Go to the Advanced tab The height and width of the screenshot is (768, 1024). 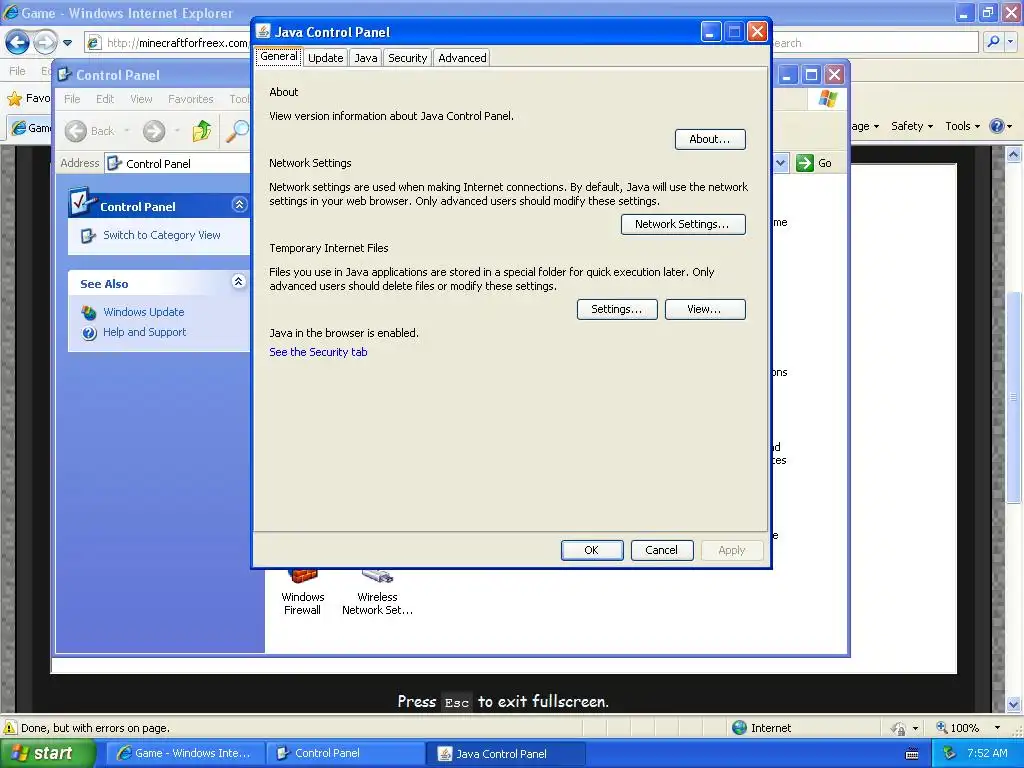[462, 58]
